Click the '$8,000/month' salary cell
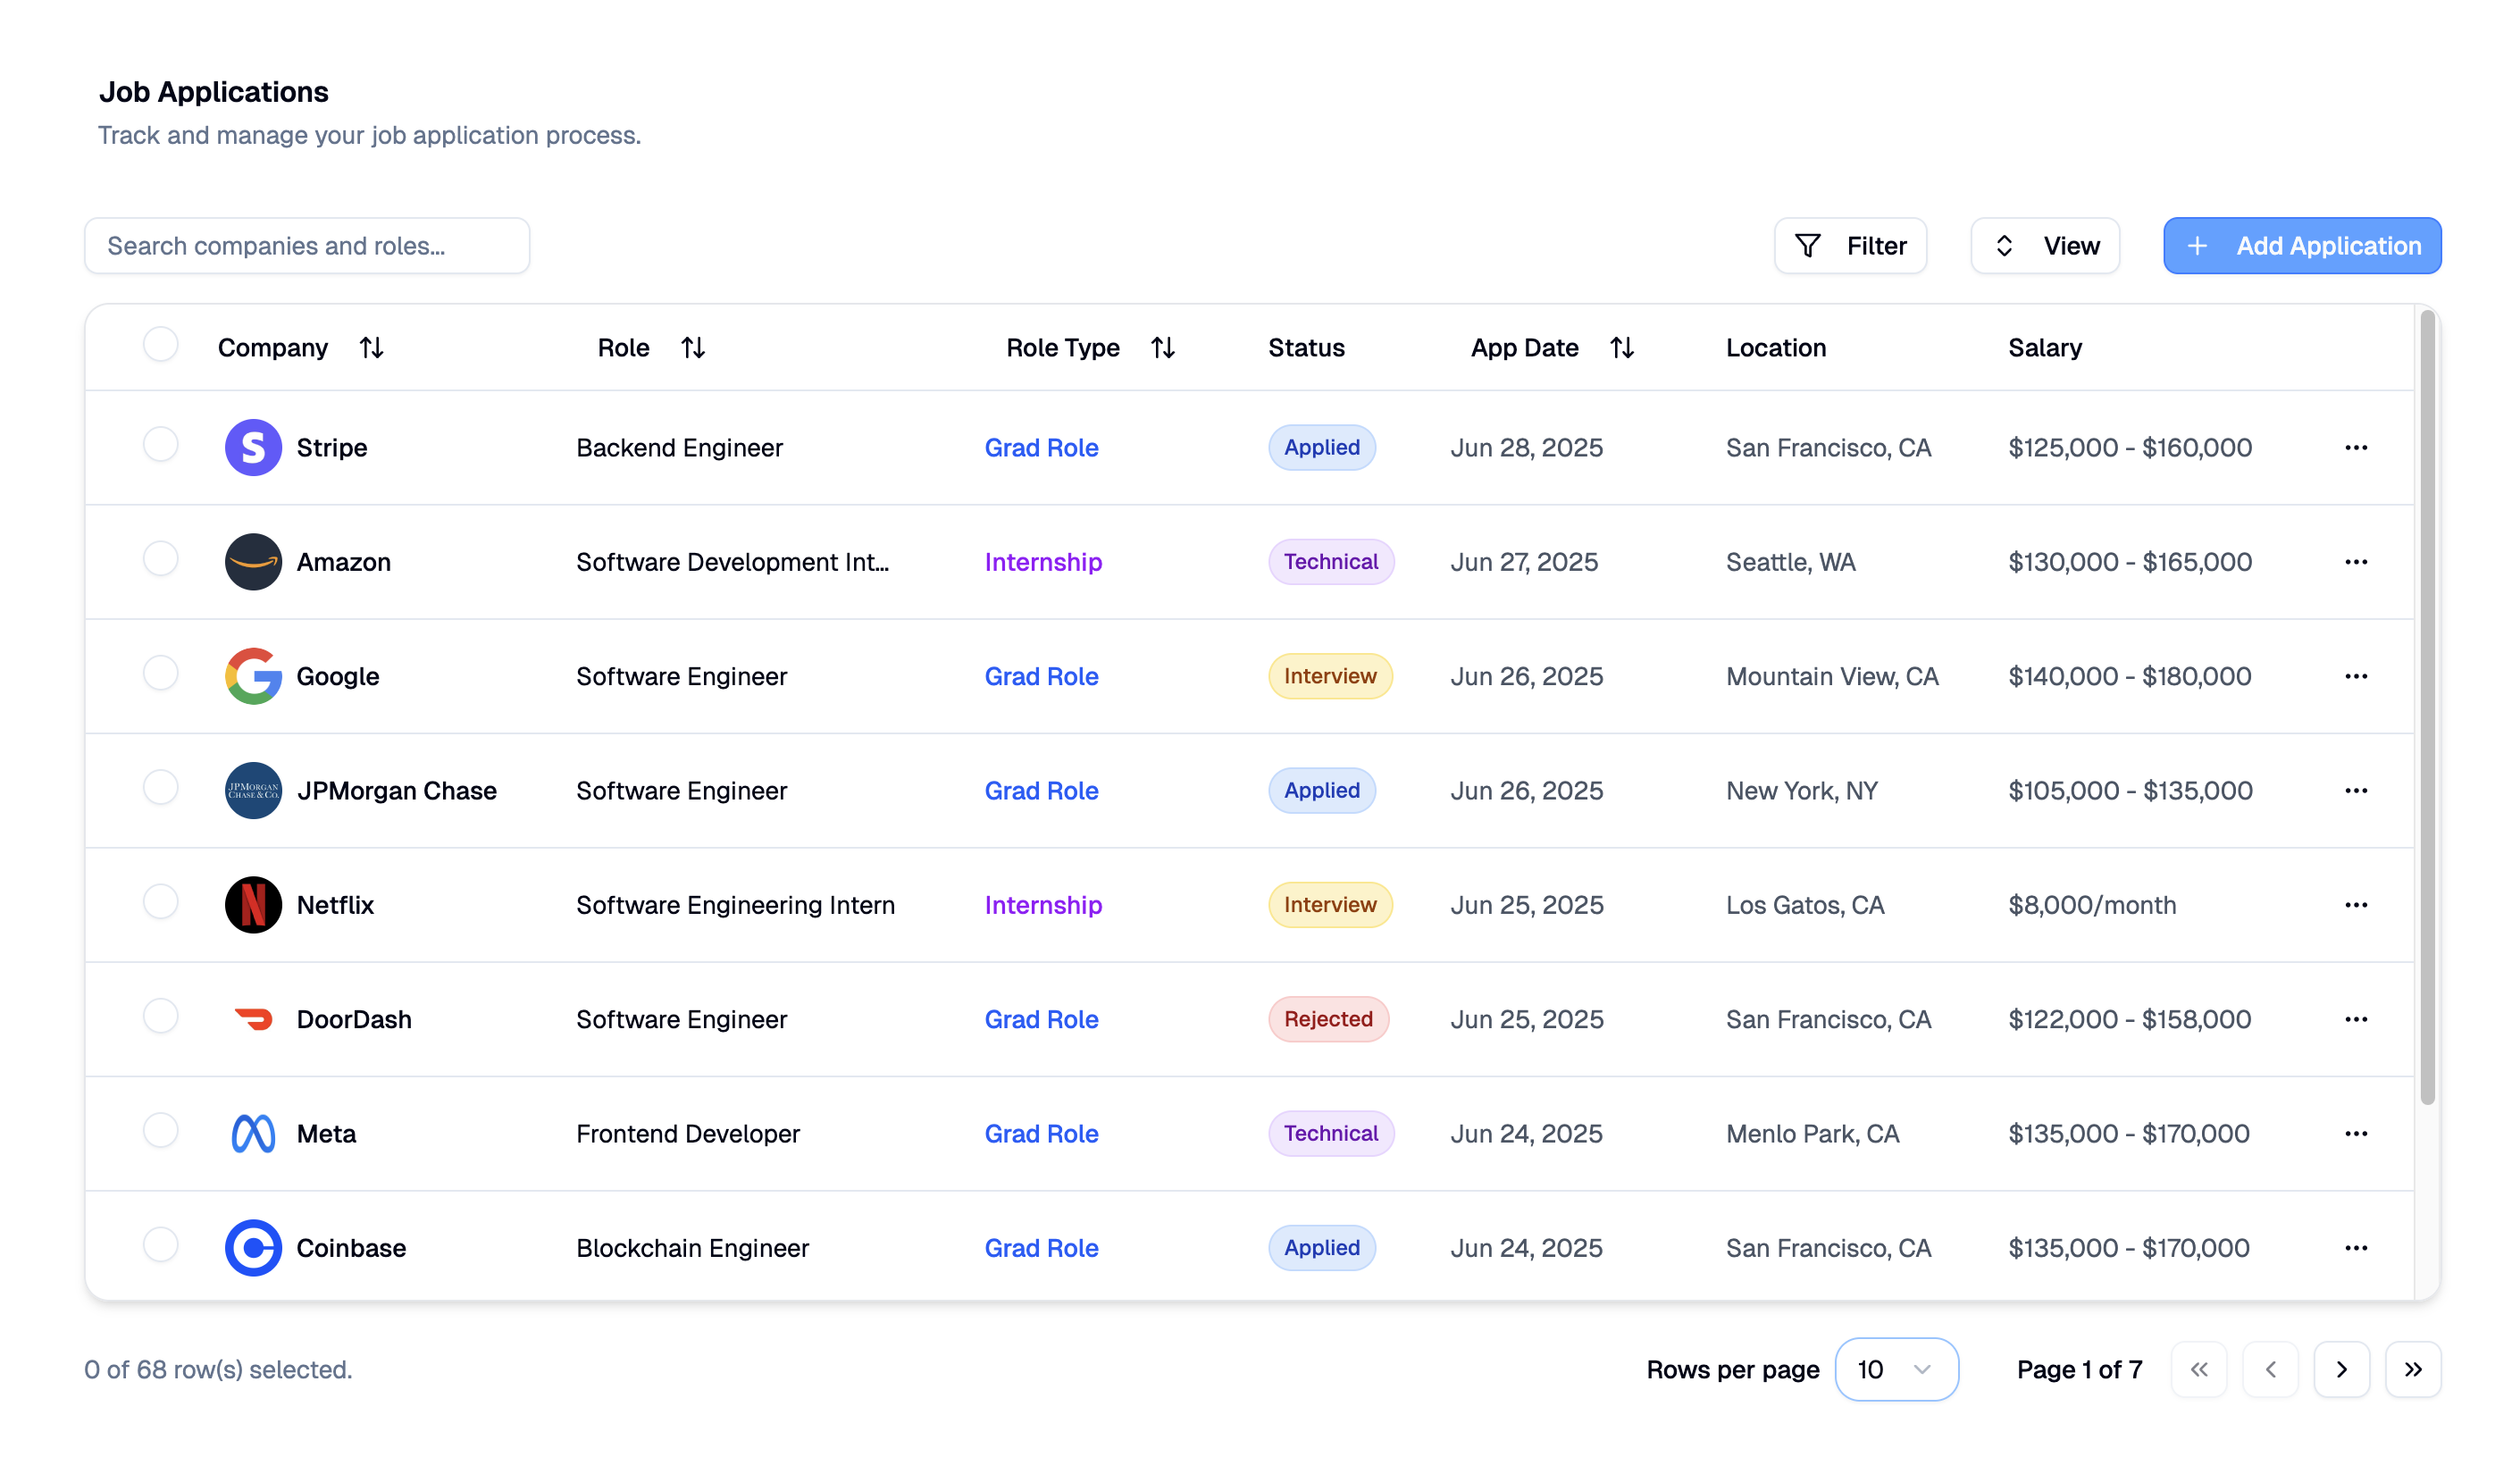2520x1482 pixels. (2091, 905)
